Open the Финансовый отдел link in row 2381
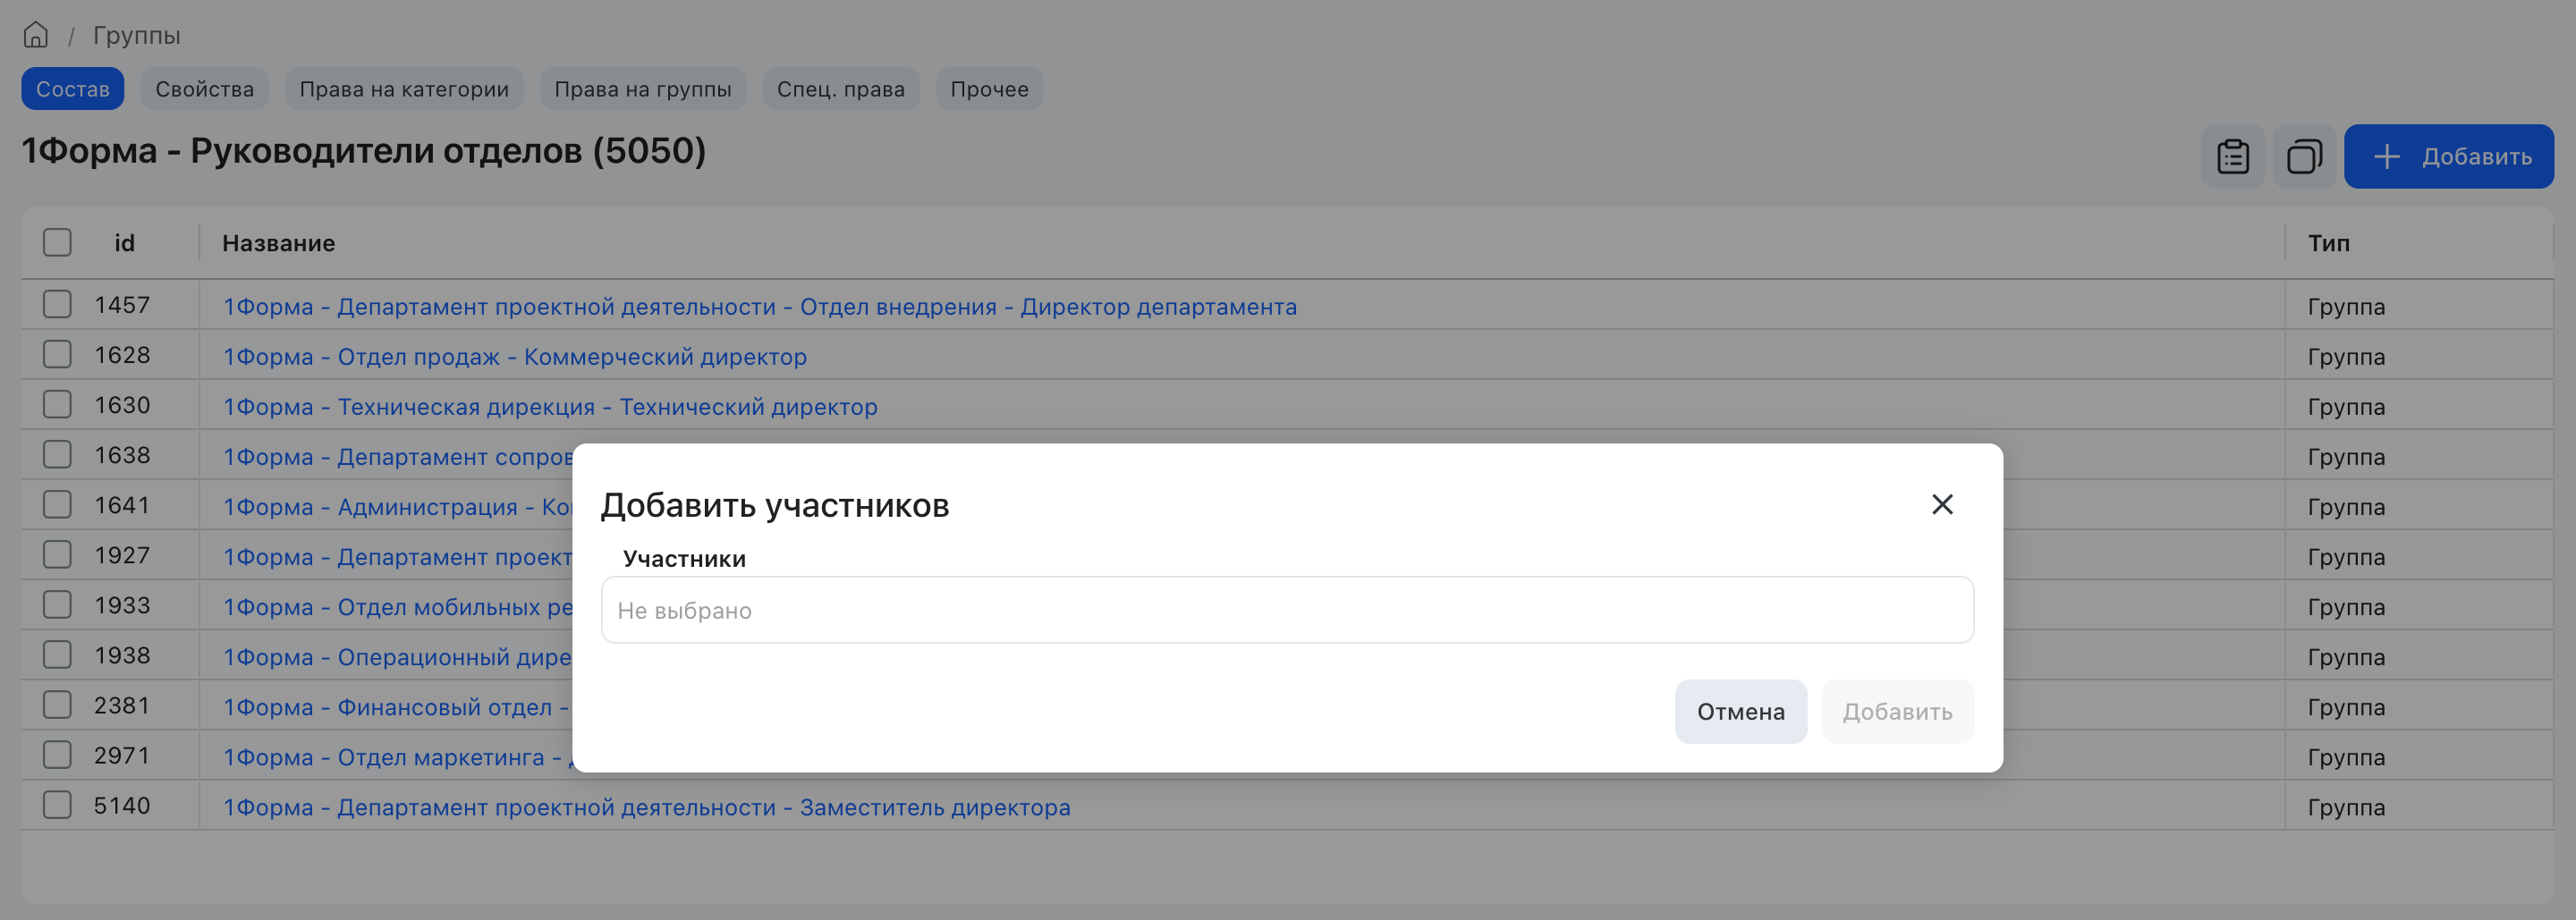The width and height of the screenshot is (2576, 920). coord(397,707)
